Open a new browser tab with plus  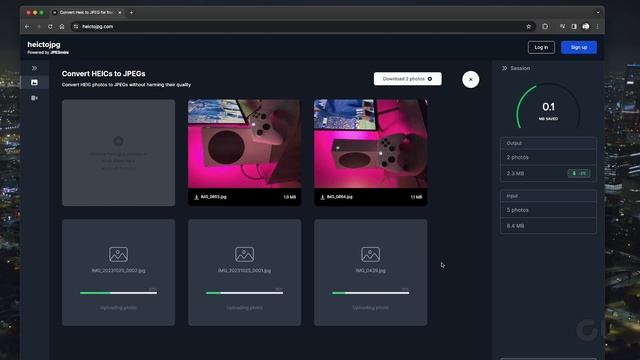coord(131,13)
